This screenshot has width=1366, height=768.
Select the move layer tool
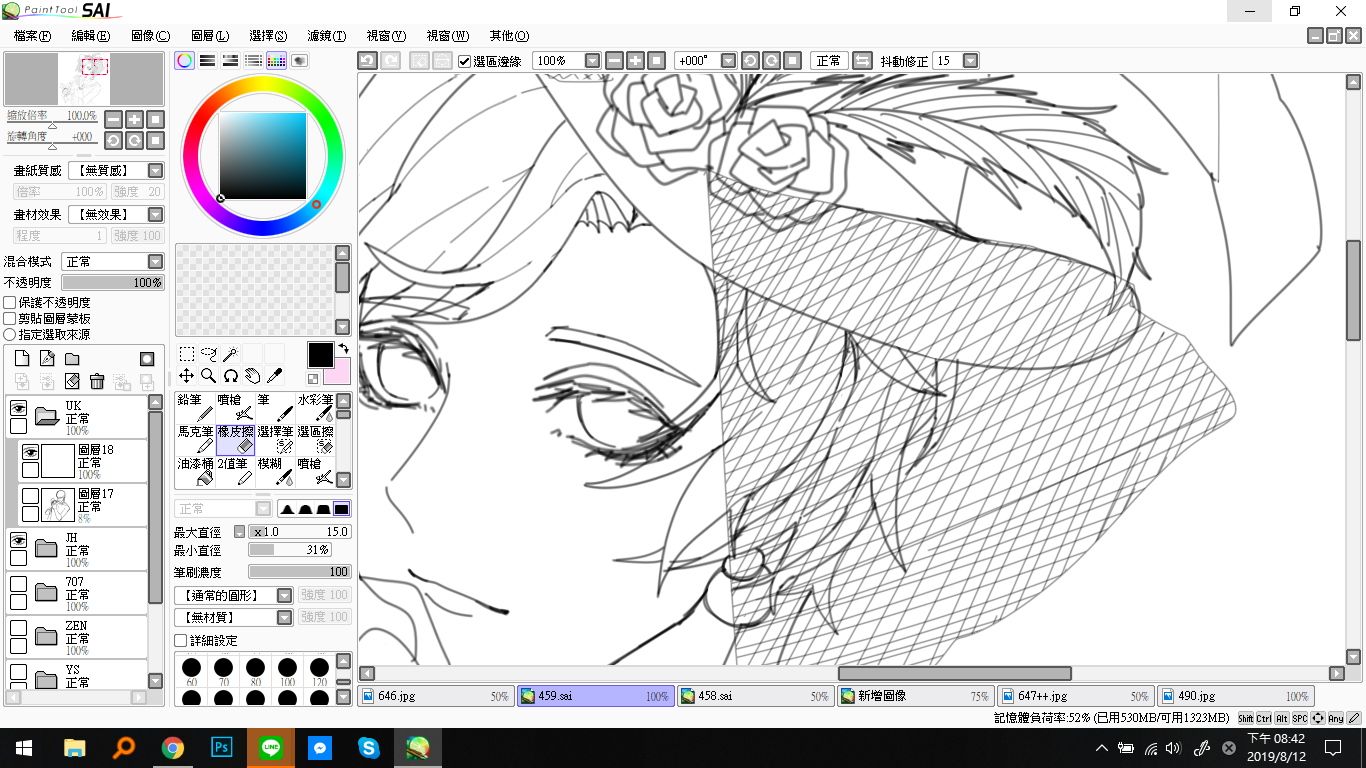point(187,376)
